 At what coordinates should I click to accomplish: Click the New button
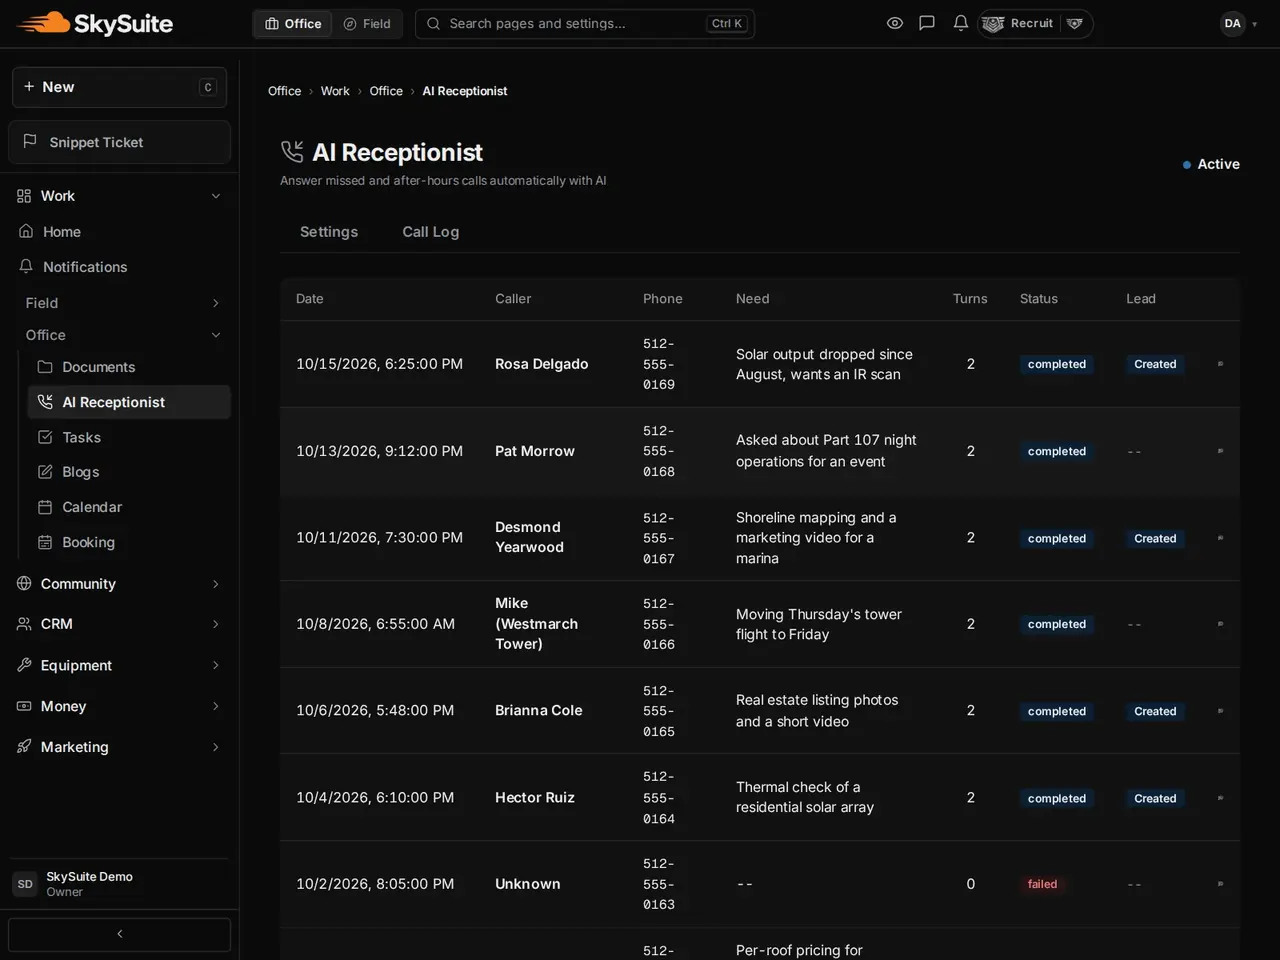(x=119, y=87)
